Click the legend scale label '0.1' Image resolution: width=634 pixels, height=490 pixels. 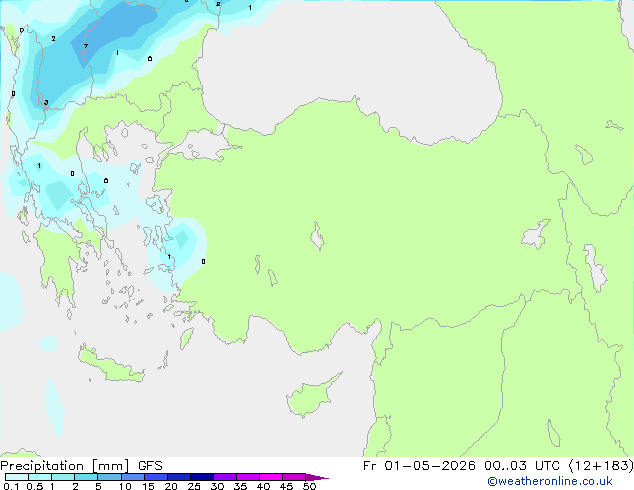pos(11,486)
